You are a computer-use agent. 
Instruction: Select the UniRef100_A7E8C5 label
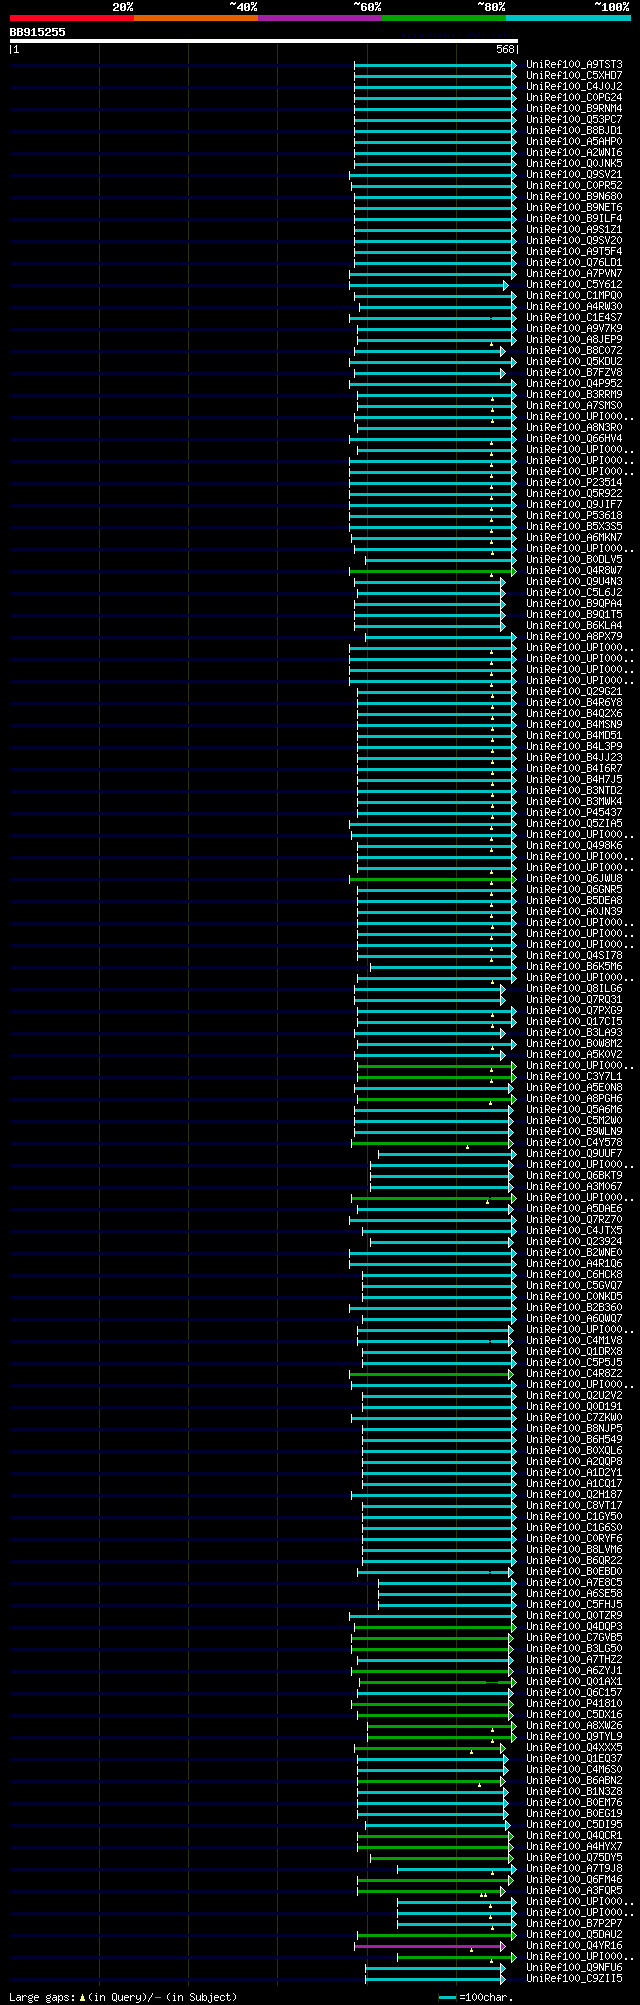[574, 1582]
